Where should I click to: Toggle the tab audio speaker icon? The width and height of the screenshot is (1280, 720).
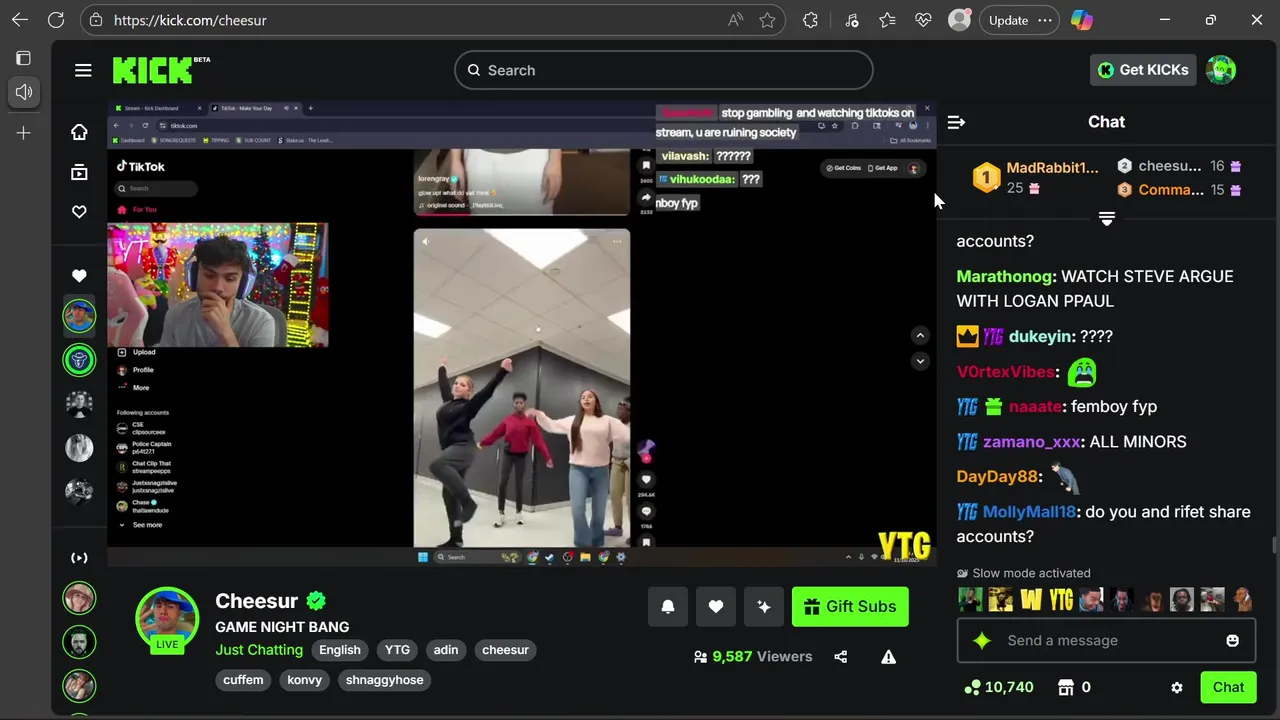24,92
